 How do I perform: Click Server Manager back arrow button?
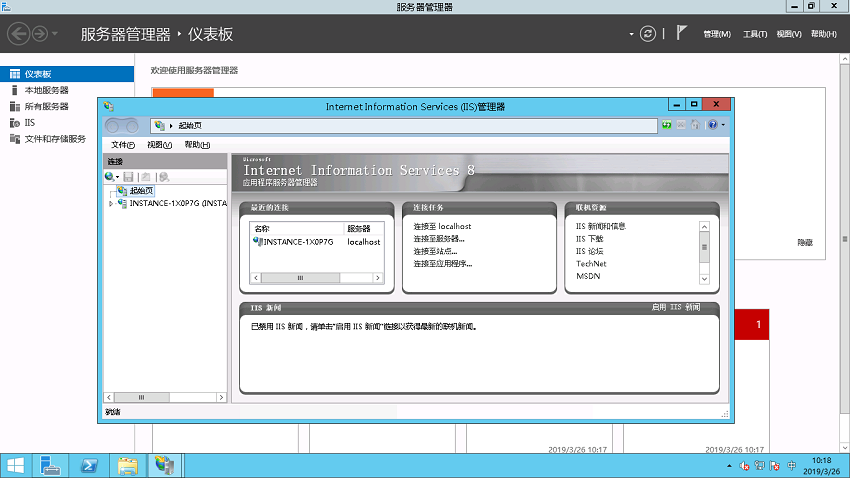pos(18,34)
